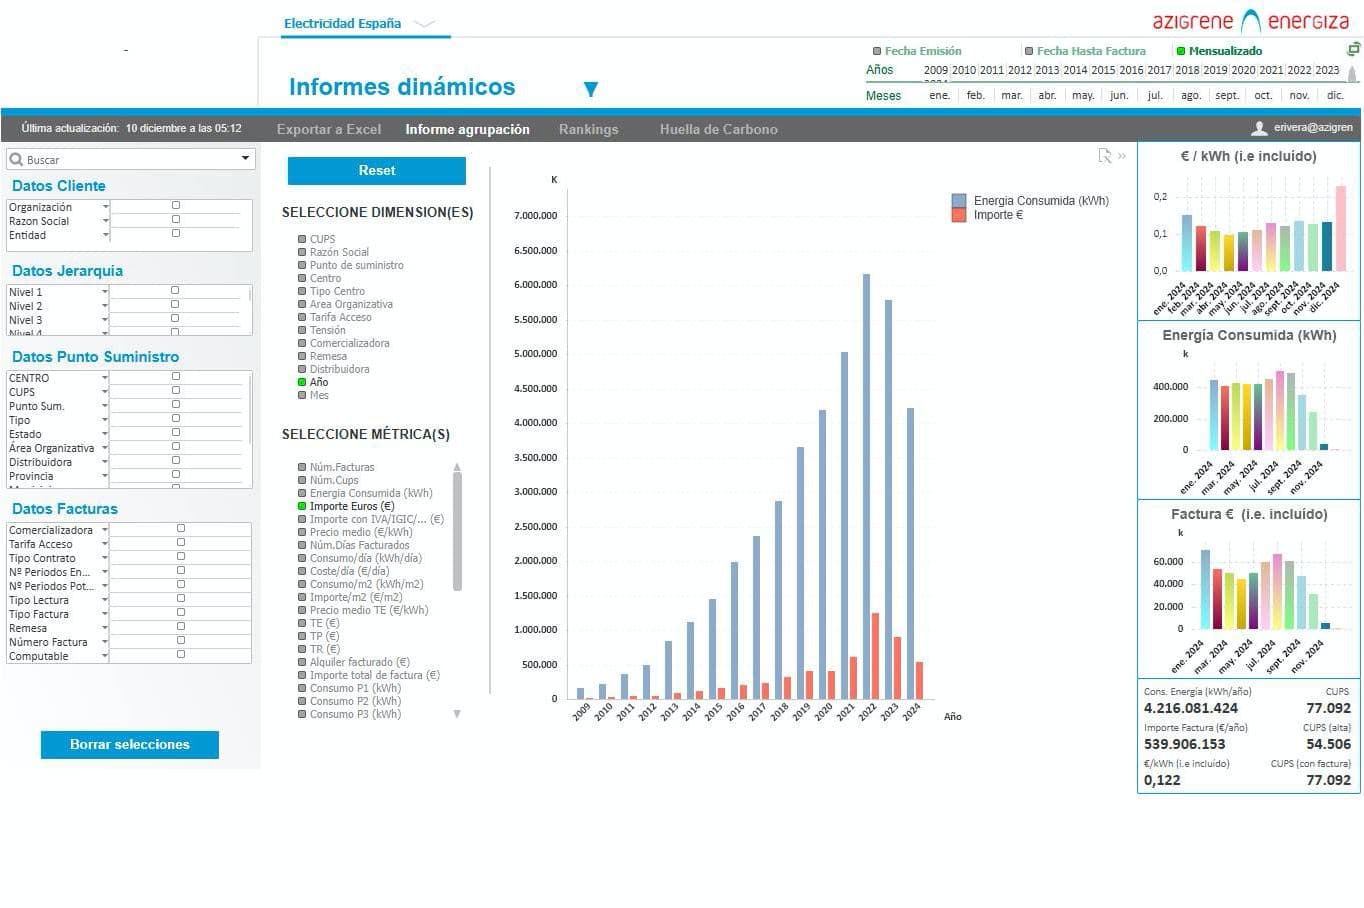Switch to Huella de Carbono tab
Screen dimensions: 1364x908
coord(718,129)
